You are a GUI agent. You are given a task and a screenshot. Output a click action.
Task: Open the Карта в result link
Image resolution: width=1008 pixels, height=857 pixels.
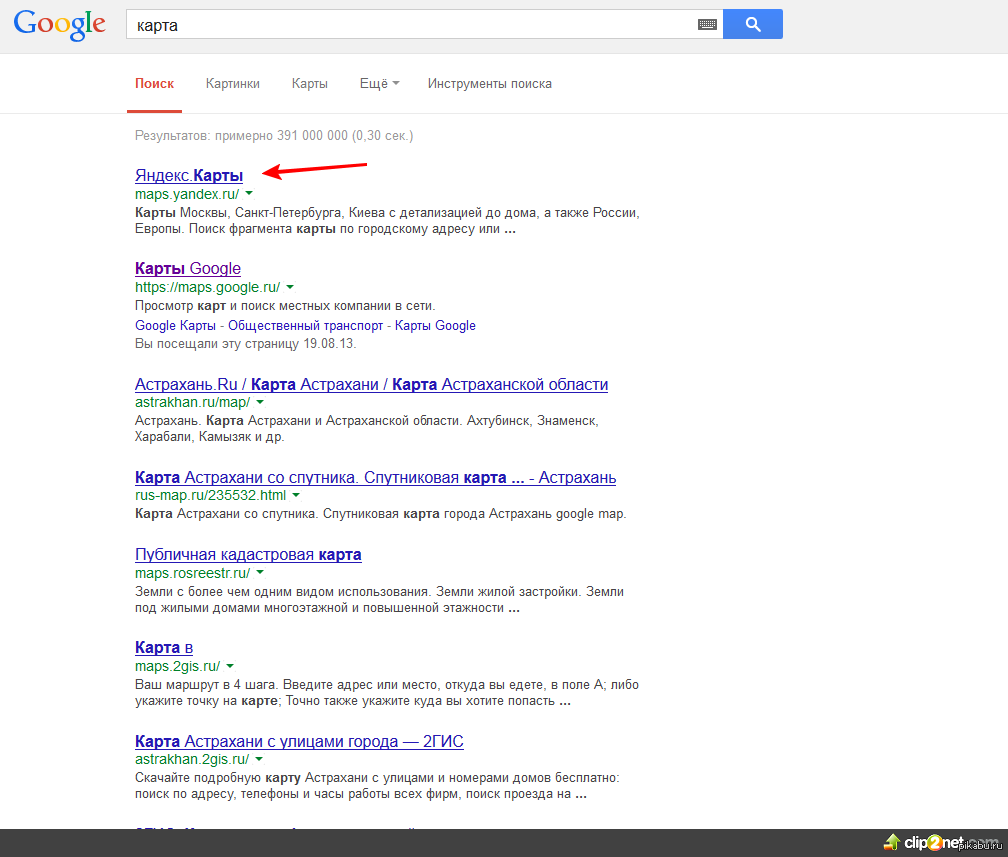point(164,647)
